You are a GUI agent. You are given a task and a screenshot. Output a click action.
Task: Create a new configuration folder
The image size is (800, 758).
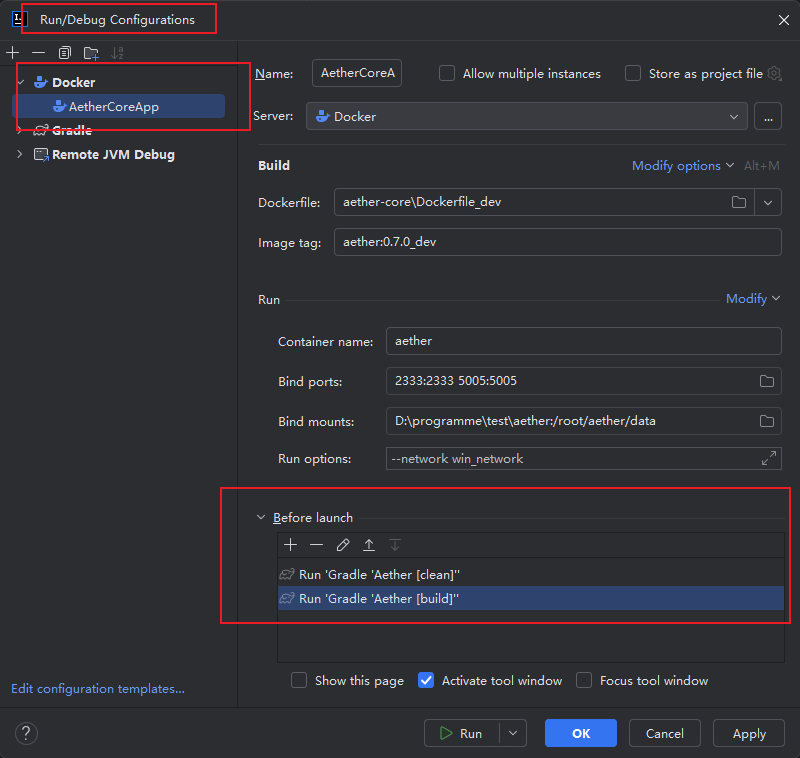tap(91, 53)
